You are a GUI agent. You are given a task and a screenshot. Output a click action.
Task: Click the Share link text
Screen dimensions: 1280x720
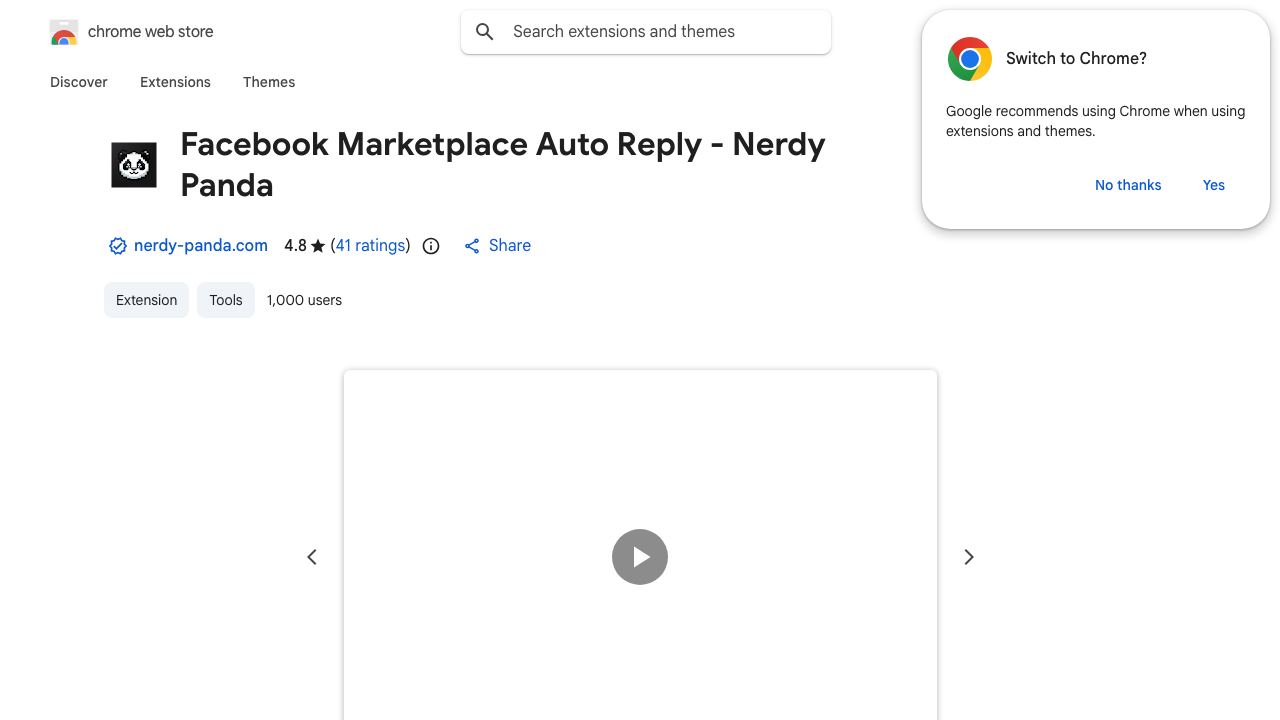510,246
